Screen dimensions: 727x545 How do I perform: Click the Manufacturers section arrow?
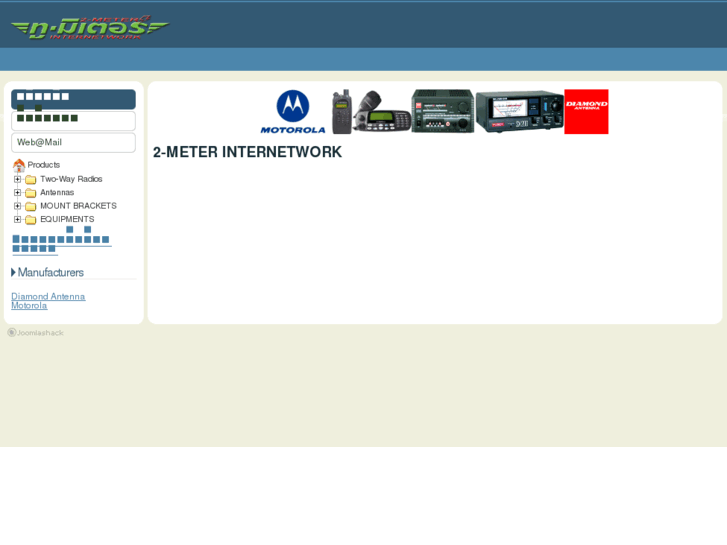pyautogui.click(x=13, y=272)
